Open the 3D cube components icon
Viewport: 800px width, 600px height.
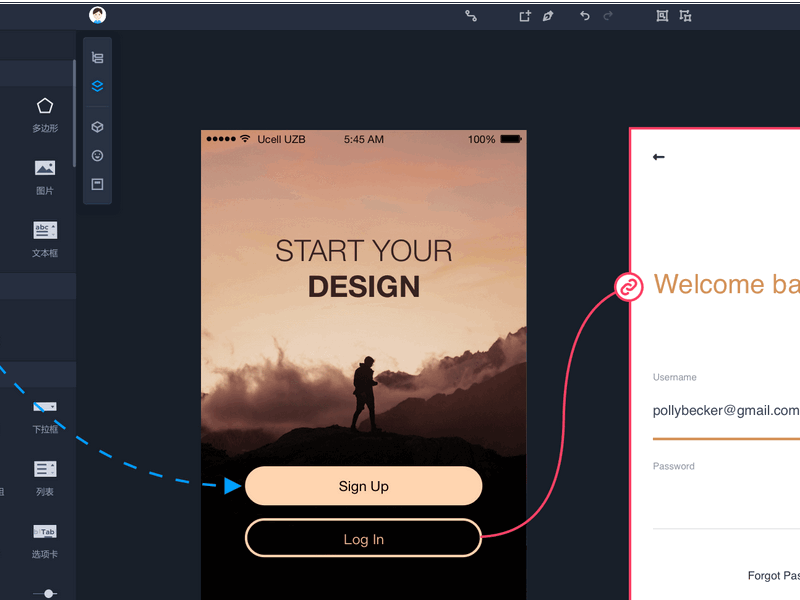tap(97, 127)
